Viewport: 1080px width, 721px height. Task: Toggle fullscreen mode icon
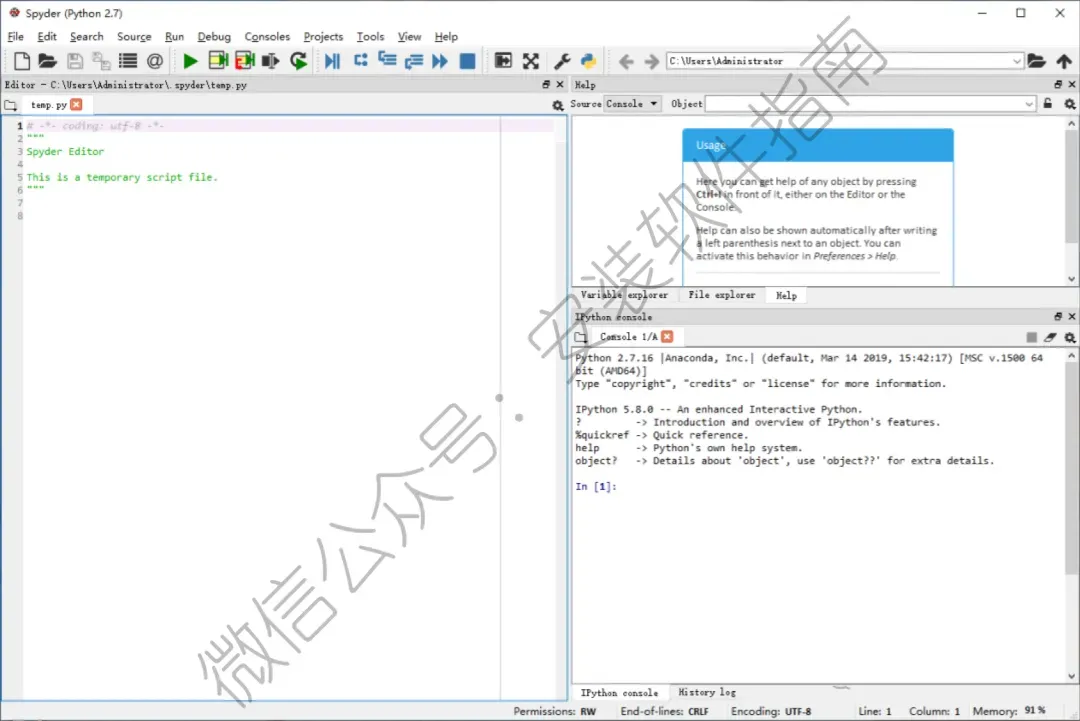tap(530, 61)
